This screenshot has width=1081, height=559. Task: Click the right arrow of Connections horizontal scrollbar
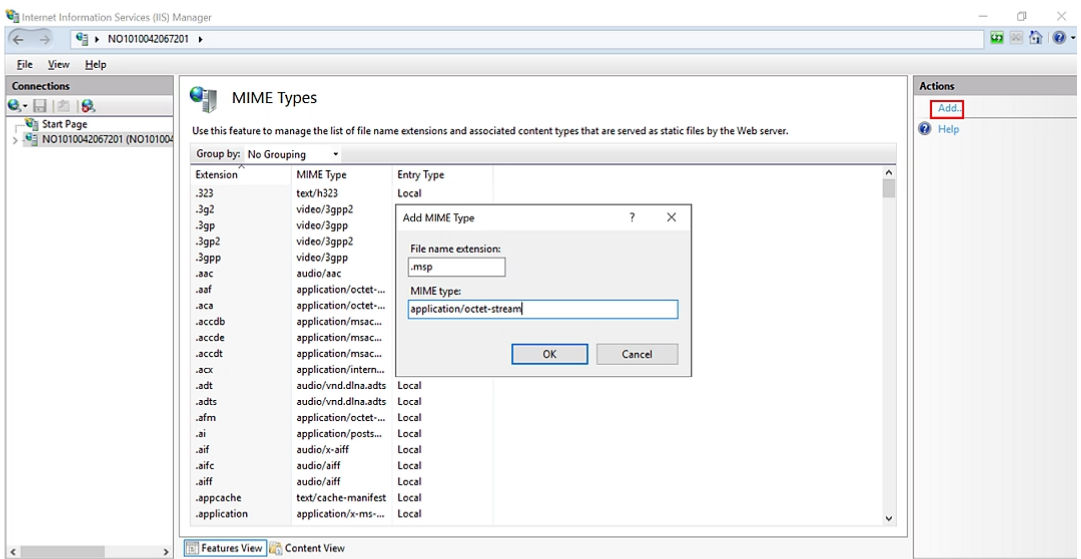[x=165, y=552]
